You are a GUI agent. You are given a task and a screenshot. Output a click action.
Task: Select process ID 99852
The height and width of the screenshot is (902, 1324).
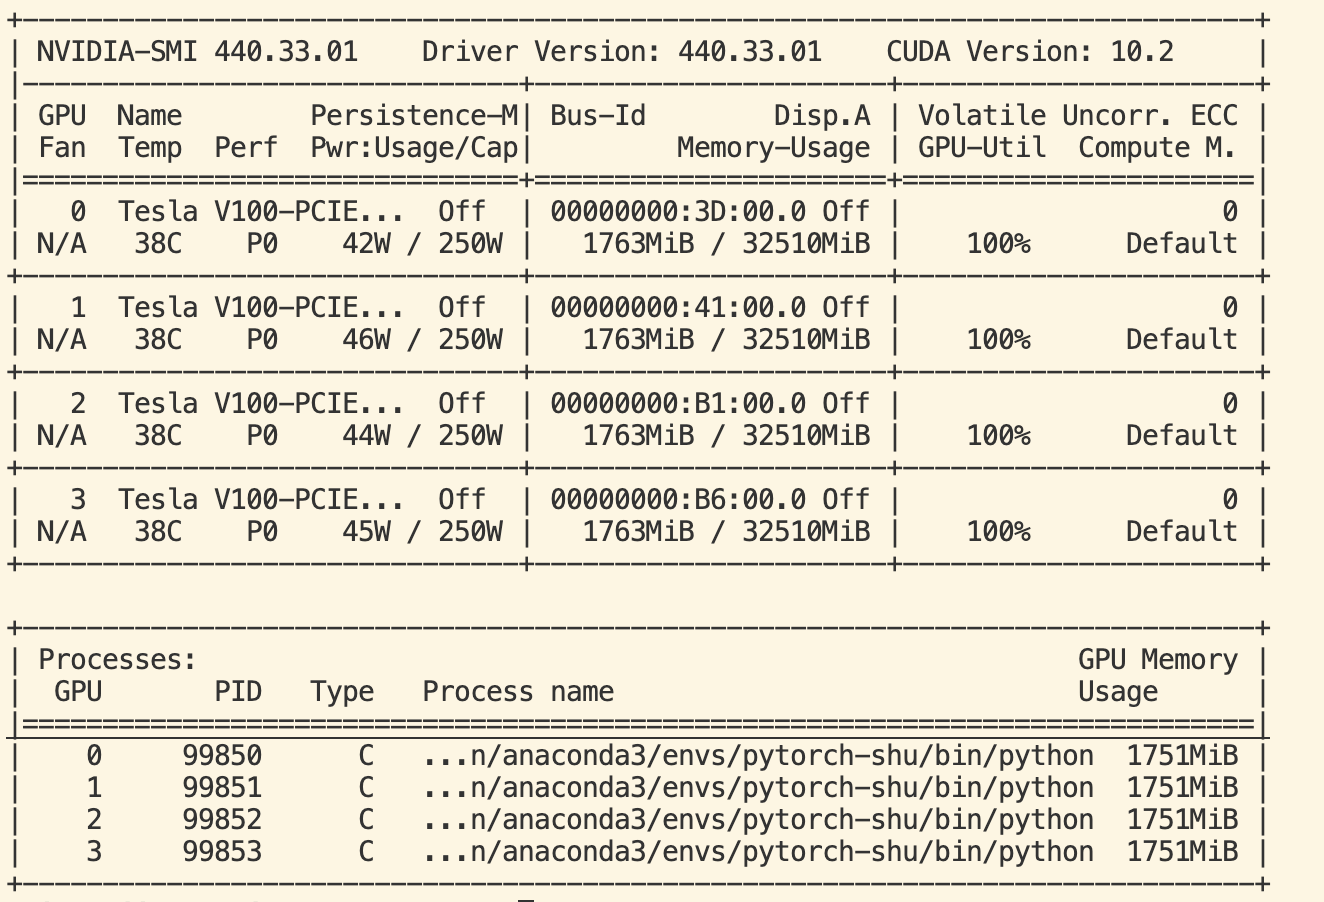(222, 820)
